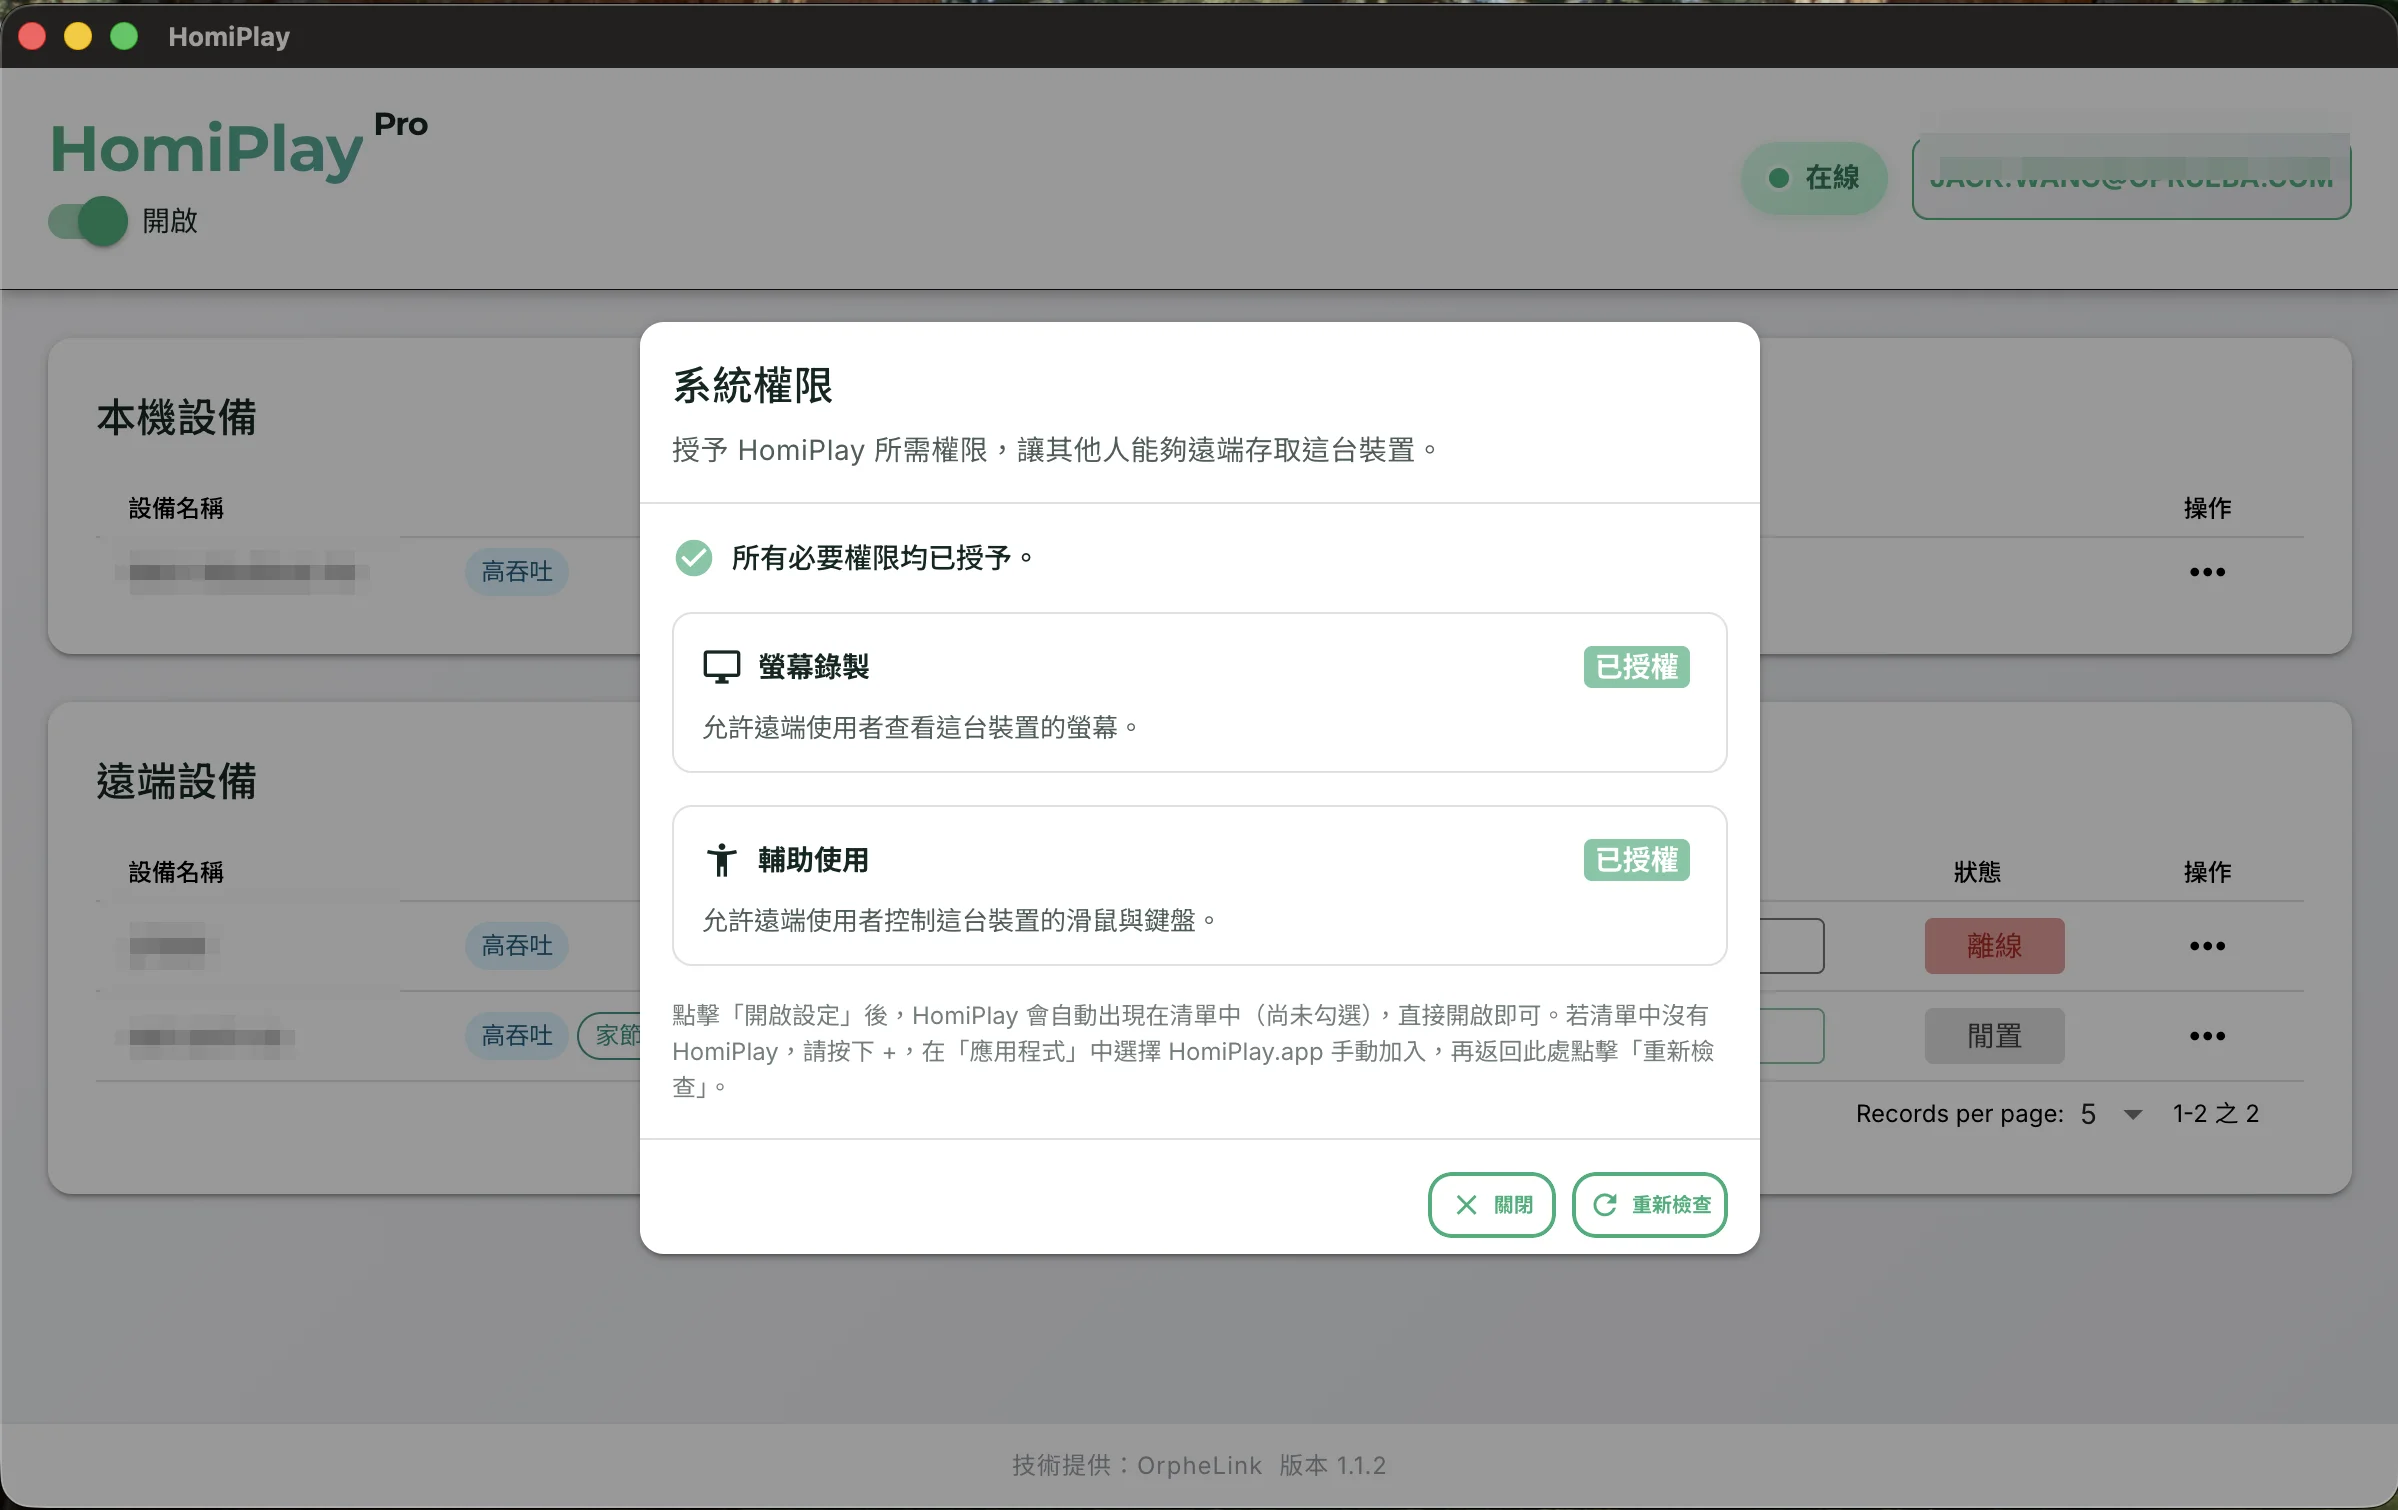
Task: Click the 設備名稱 header in 遠端設備
Action: [x=176, y=872]
